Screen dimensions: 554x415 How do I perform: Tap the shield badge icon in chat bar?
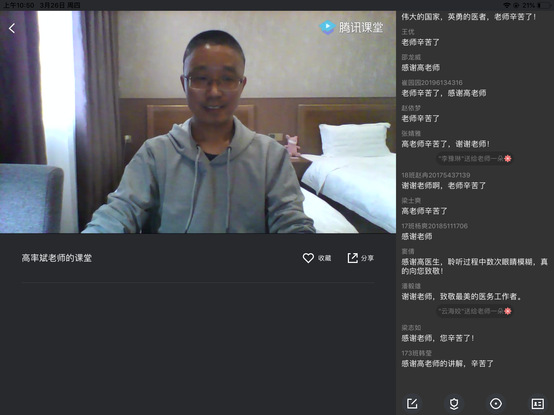(x=454, y=403)
